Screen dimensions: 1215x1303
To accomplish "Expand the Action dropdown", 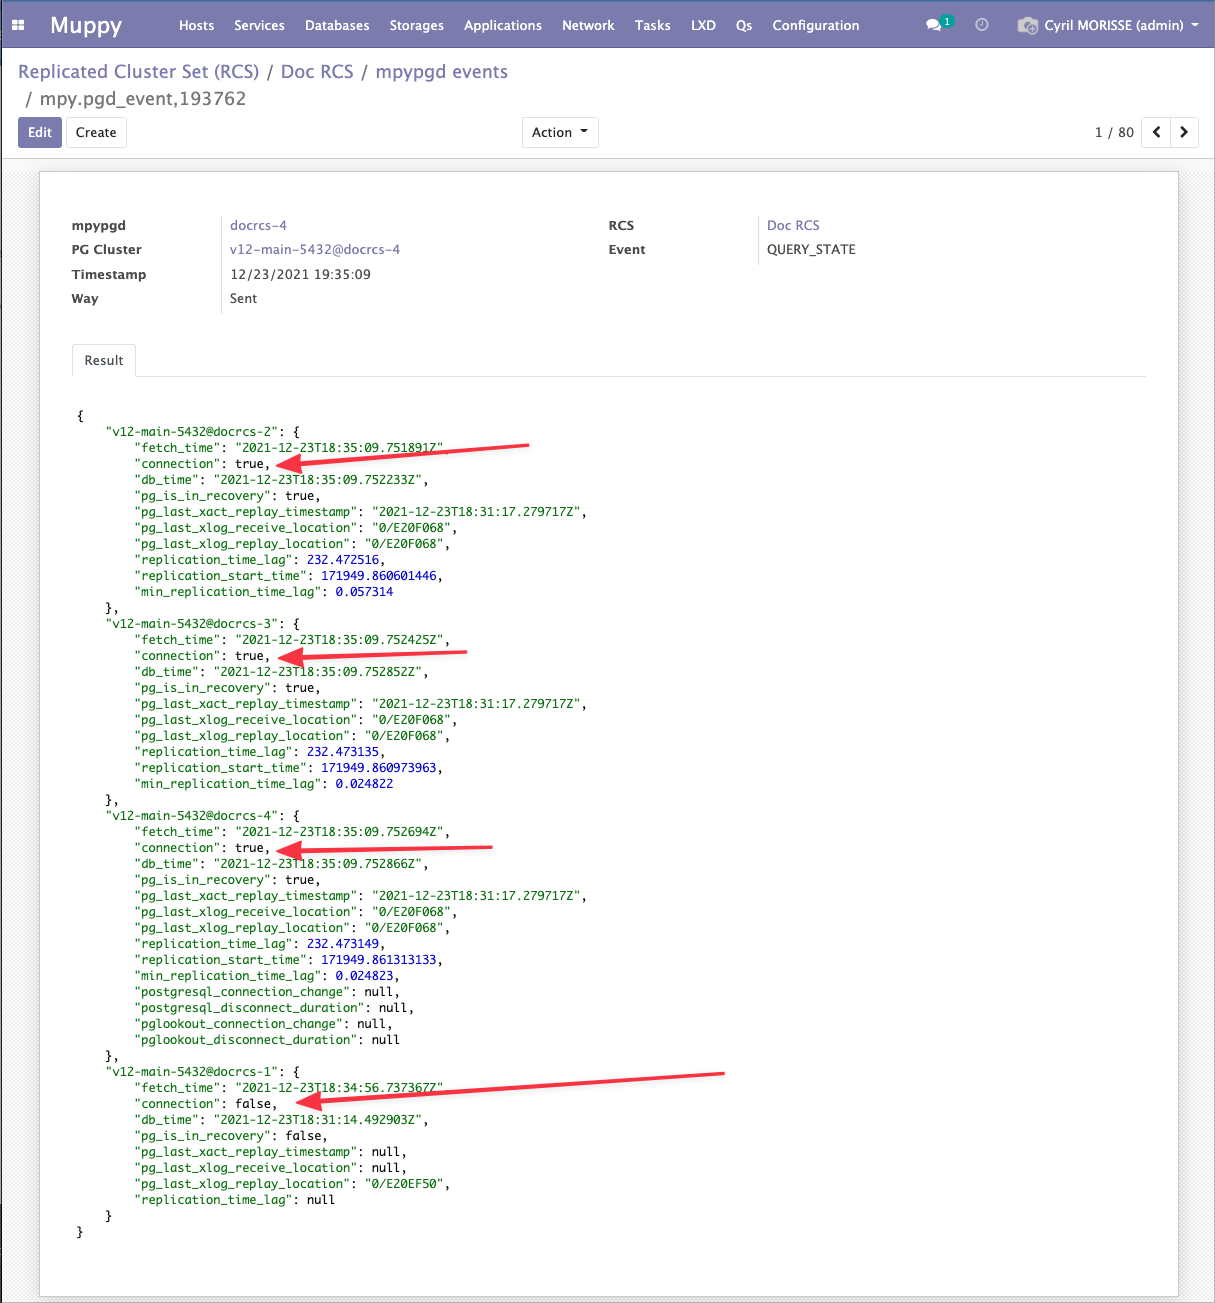I will tap(560, 132).
